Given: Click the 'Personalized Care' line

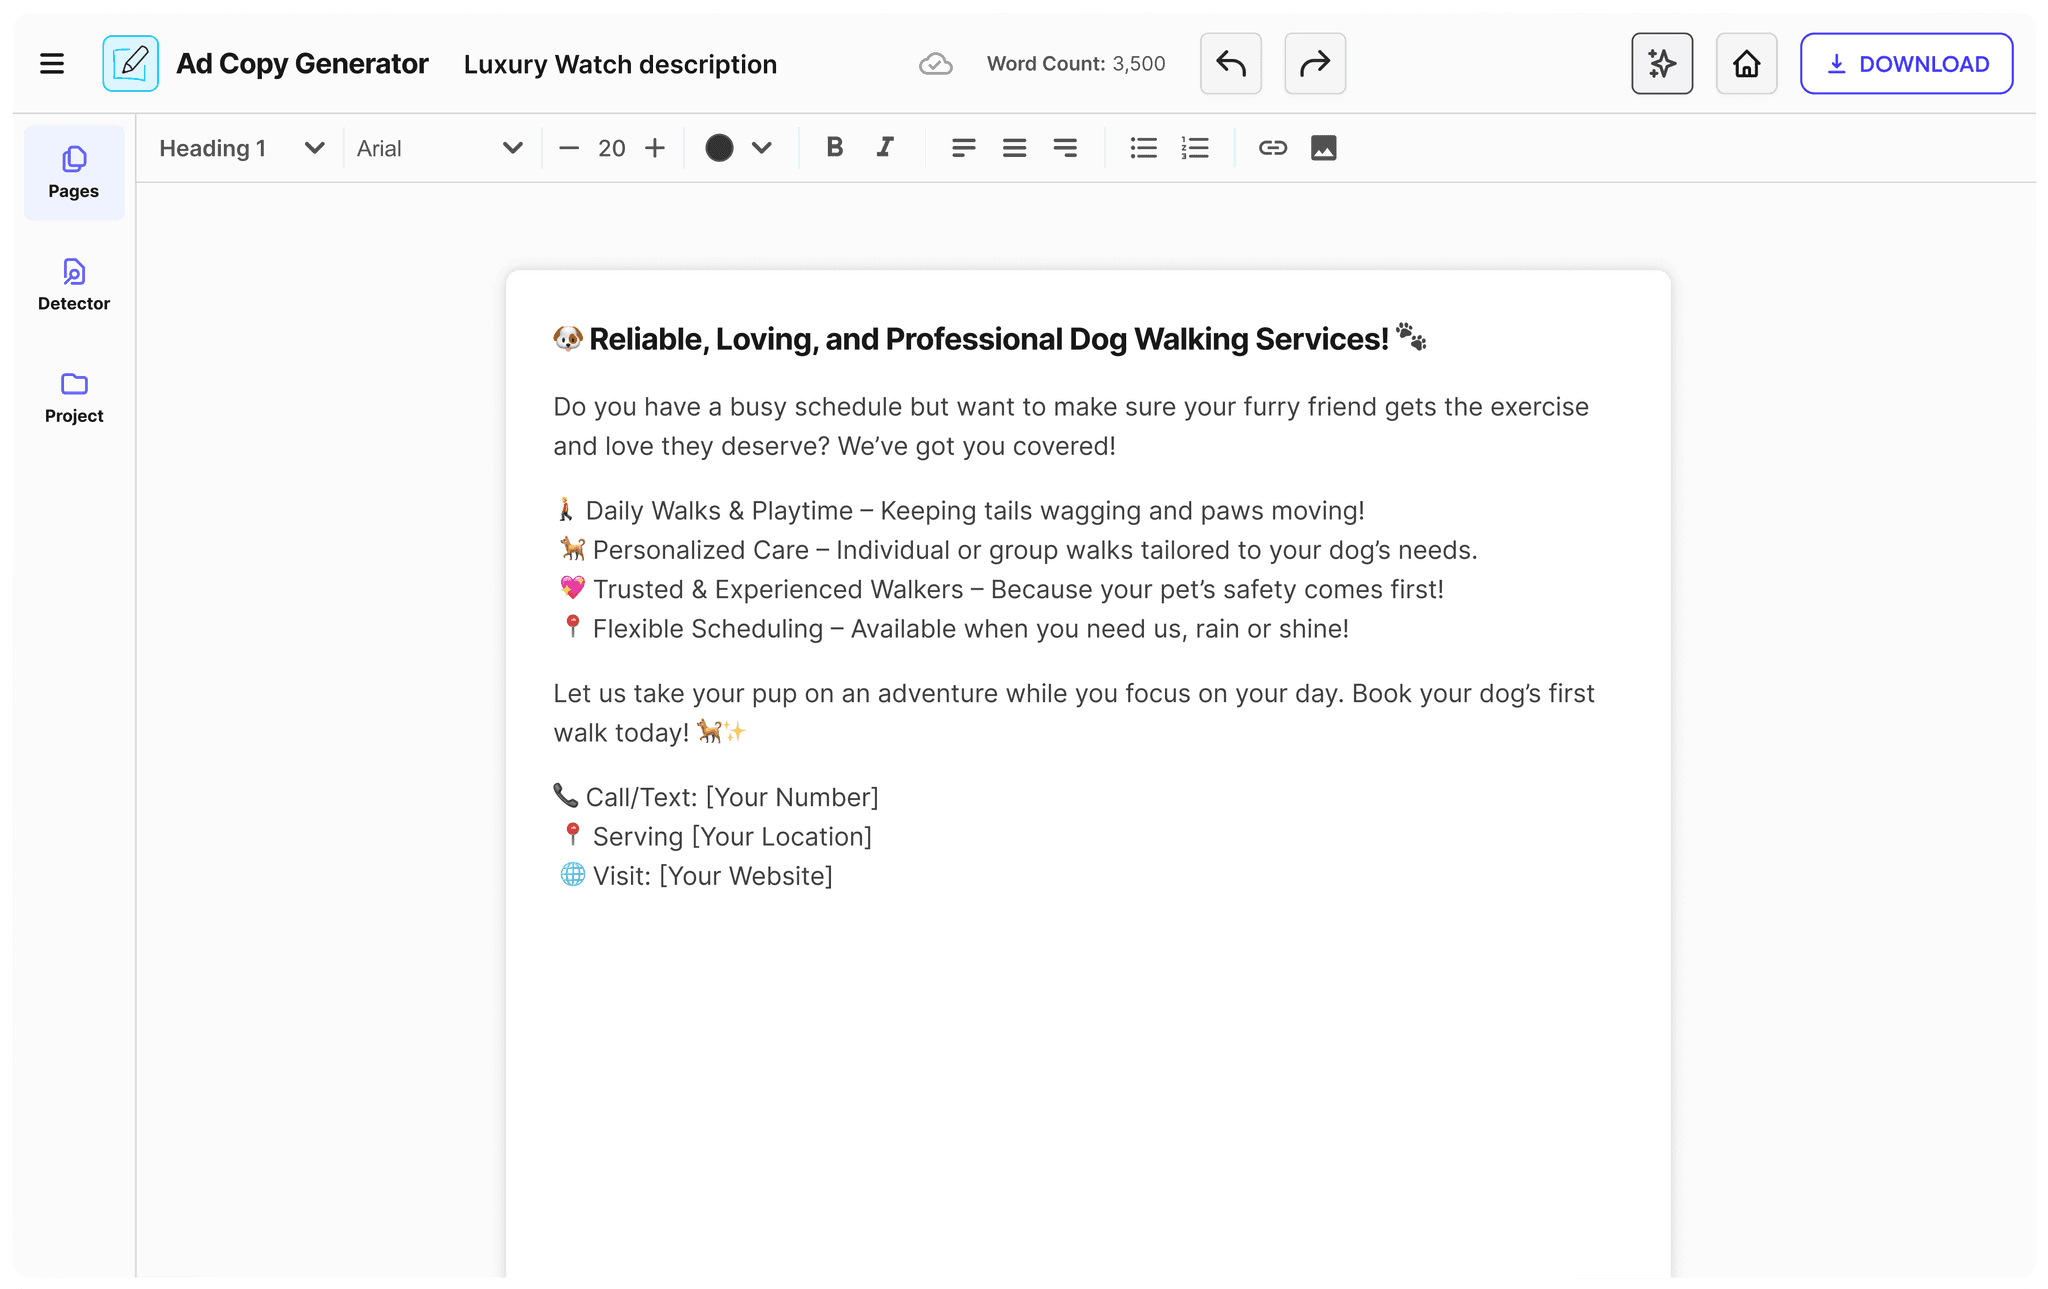Looking at the screenshot, I should coord(1016,550).
